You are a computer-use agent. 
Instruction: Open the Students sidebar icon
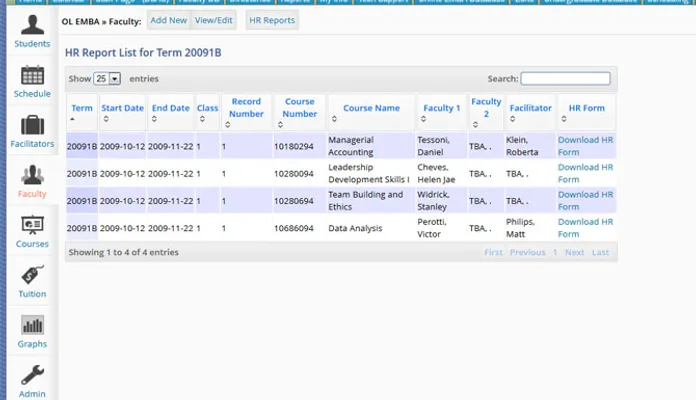click(32, 30)
